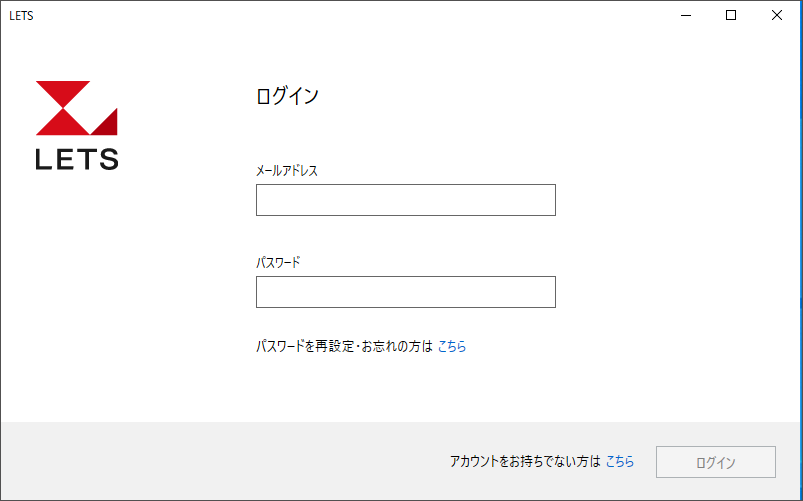Click the パスワード field label

[278, 263]
